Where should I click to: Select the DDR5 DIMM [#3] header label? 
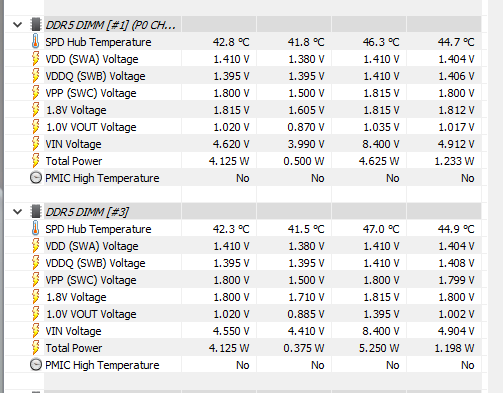point(87,212)
